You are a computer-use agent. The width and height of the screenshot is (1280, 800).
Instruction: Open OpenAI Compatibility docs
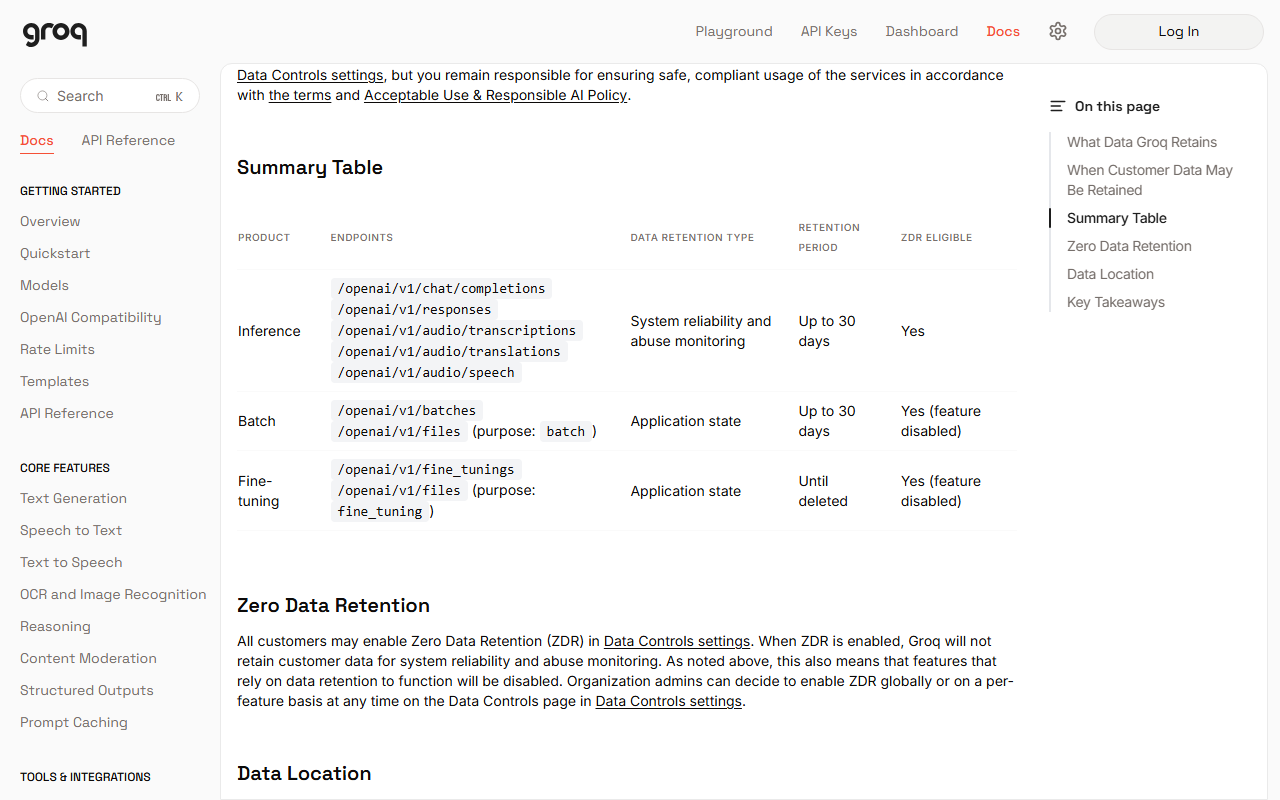coord(91,317)
